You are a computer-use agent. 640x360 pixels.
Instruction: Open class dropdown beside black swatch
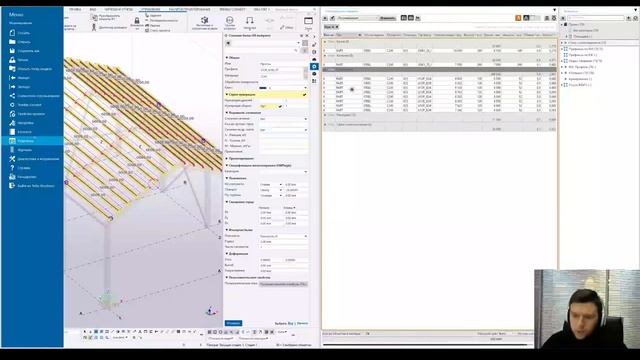click(305, 88)
